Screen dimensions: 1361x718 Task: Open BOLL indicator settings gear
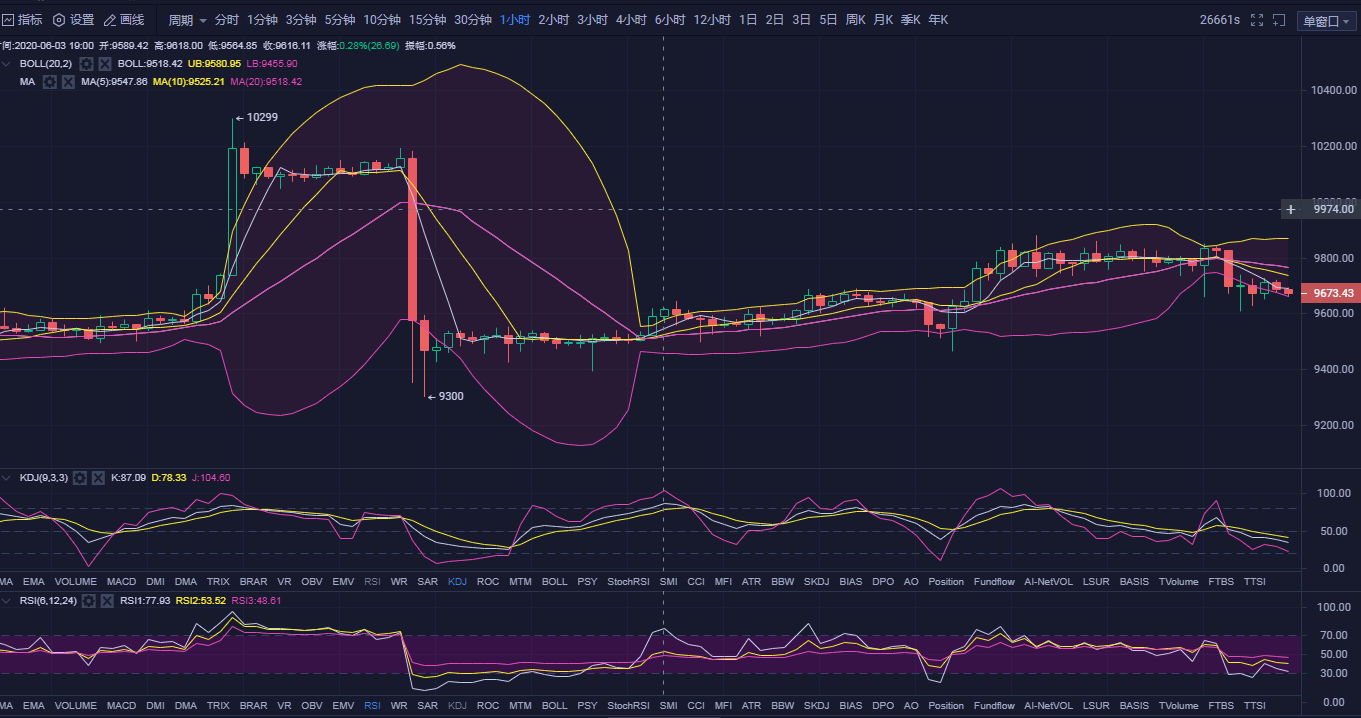(x=87, y=63)
